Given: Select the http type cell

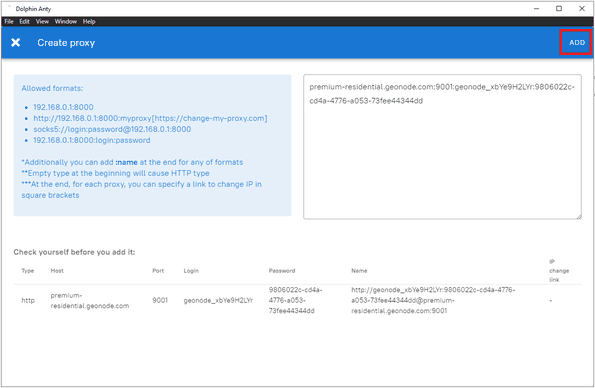Looking at the screenshot, I should (x=28, y=300).
